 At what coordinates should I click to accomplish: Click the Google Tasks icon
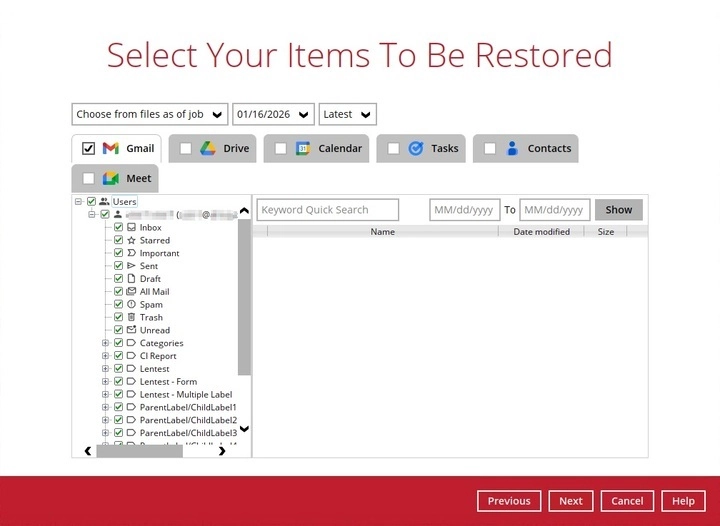pos(416,149)
